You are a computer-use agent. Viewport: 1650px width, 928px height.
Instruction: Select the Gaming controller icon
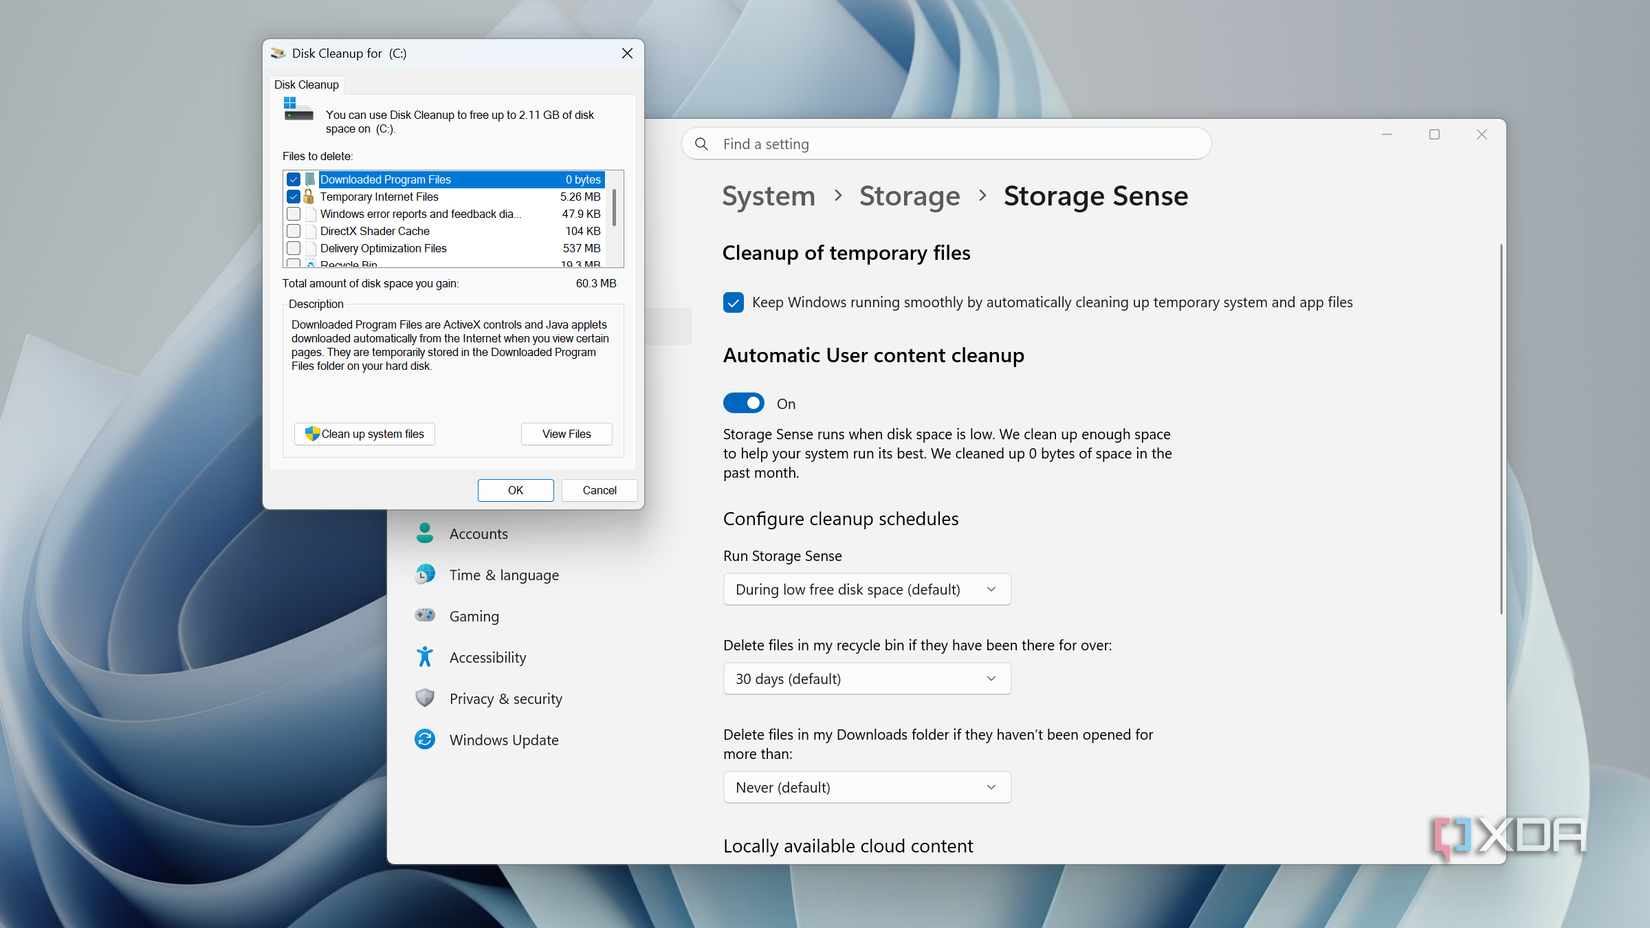coord(425,616)
